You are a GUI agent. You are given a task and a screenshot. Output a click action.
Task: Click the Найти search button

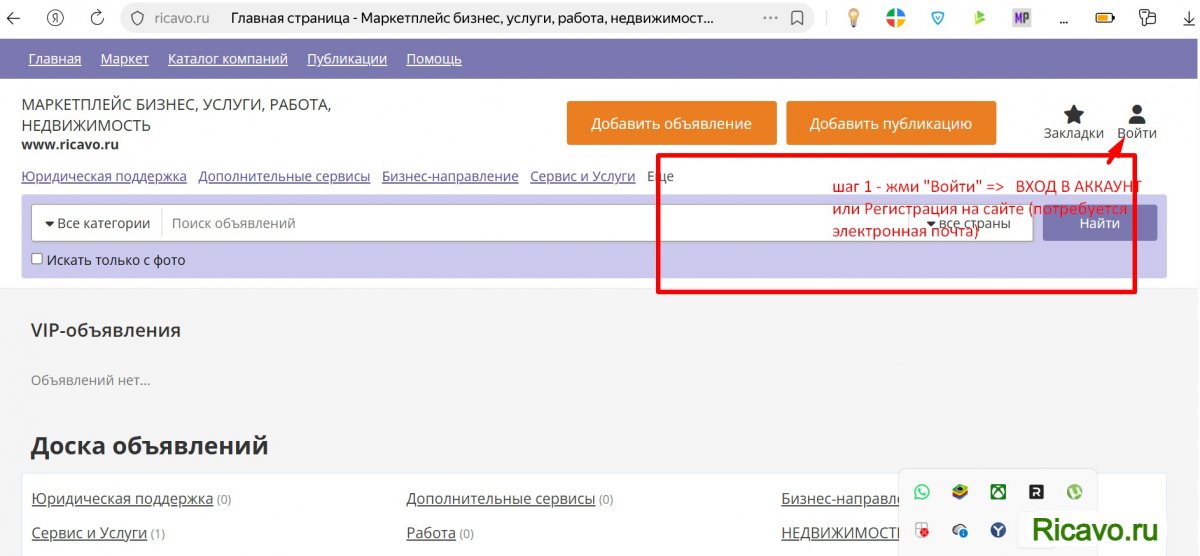pyautogui.click(x=1100, y=223)
